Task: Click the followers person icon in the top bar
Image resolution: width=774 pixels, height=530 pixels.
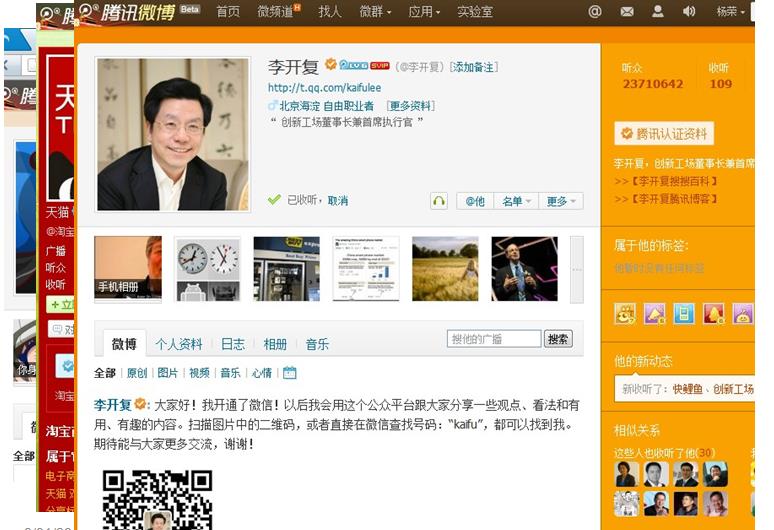Action: click(658, 11)
